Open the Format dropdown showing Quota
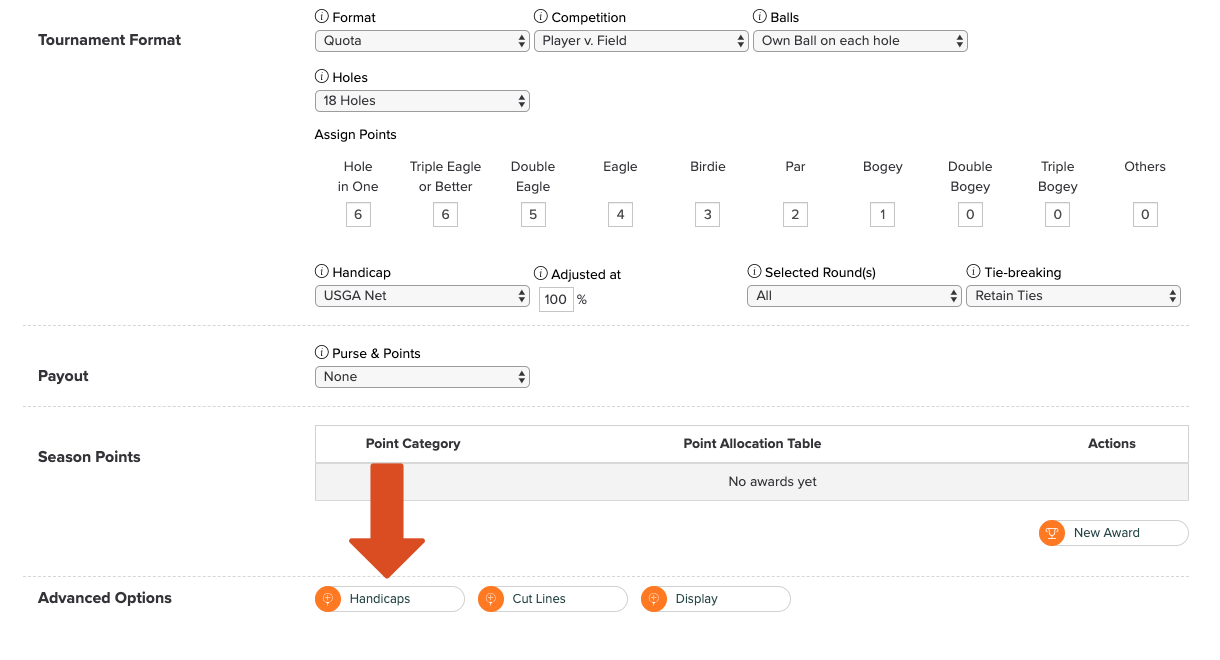This screenshot has width=1220, height=660. 421,41
